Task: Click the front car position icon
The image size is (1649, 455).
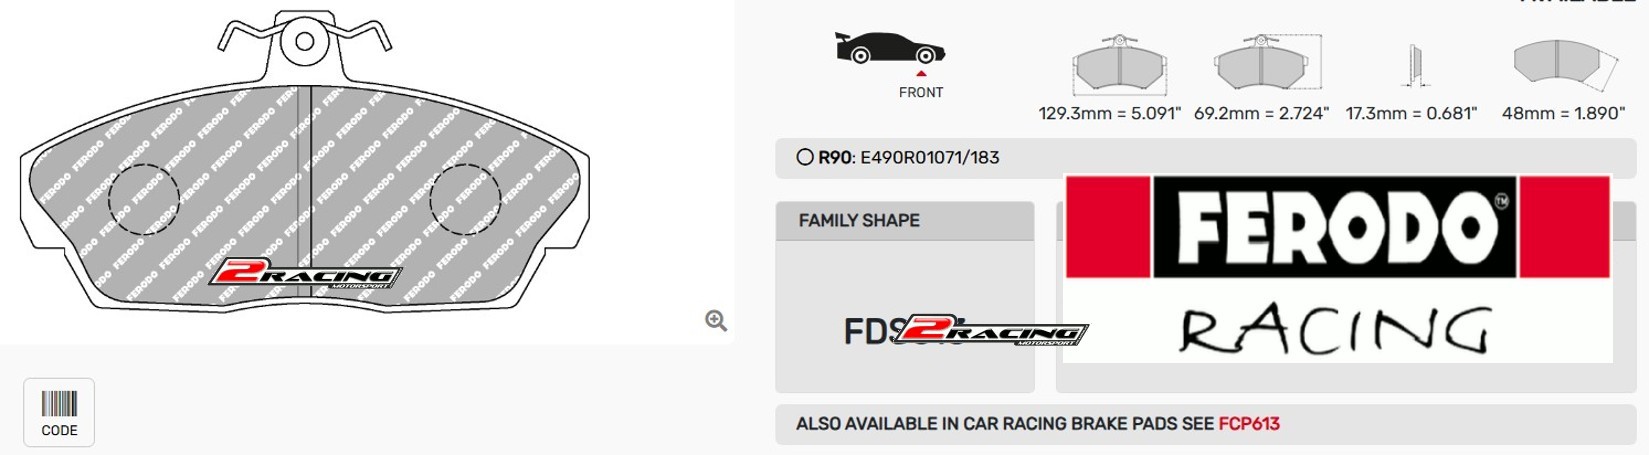Action: (x=890, y=48)
